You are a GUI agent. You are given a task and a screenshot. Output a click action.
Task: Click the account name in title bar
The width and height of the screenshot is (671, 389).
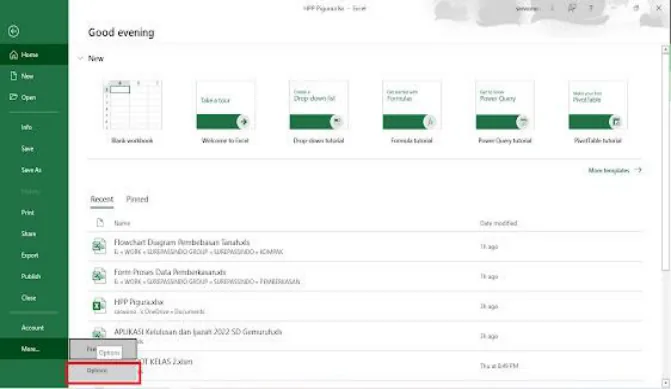pyautogui.click(x=527, y=8)
